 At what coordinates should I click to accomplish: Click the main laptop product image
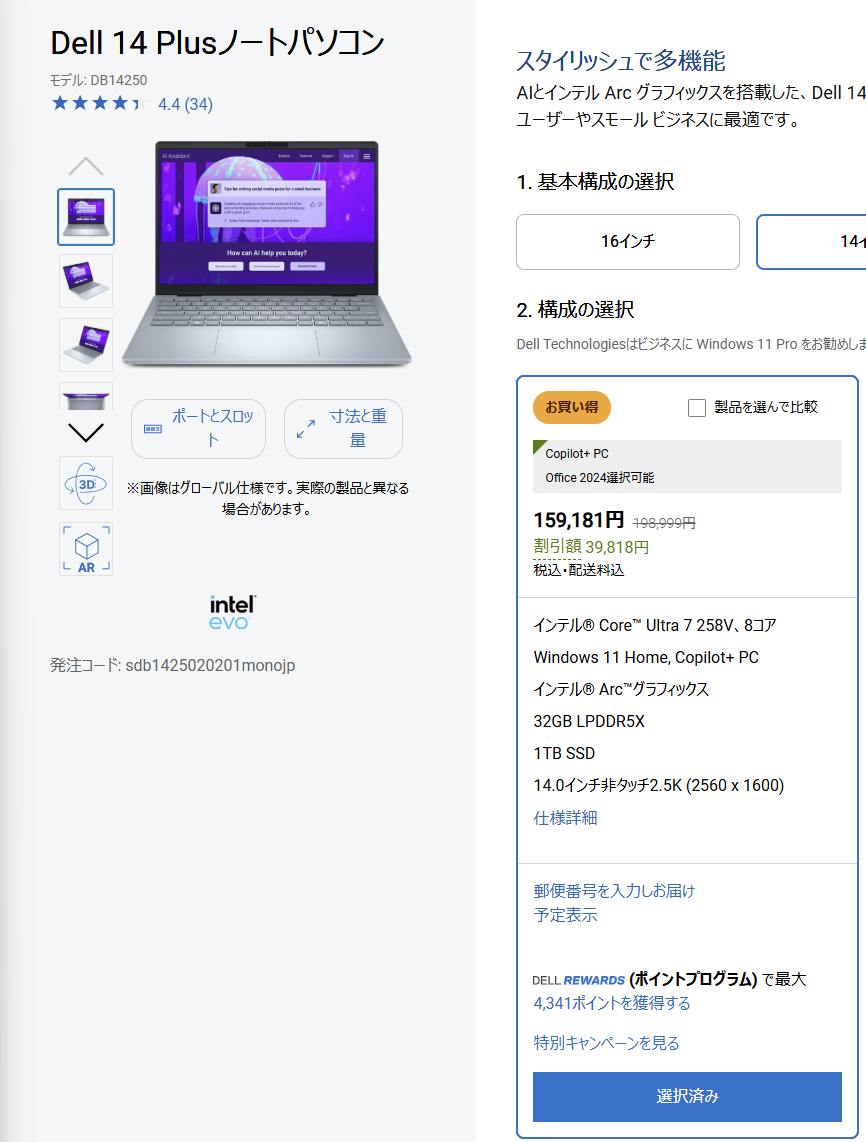[x=267, y=253]
